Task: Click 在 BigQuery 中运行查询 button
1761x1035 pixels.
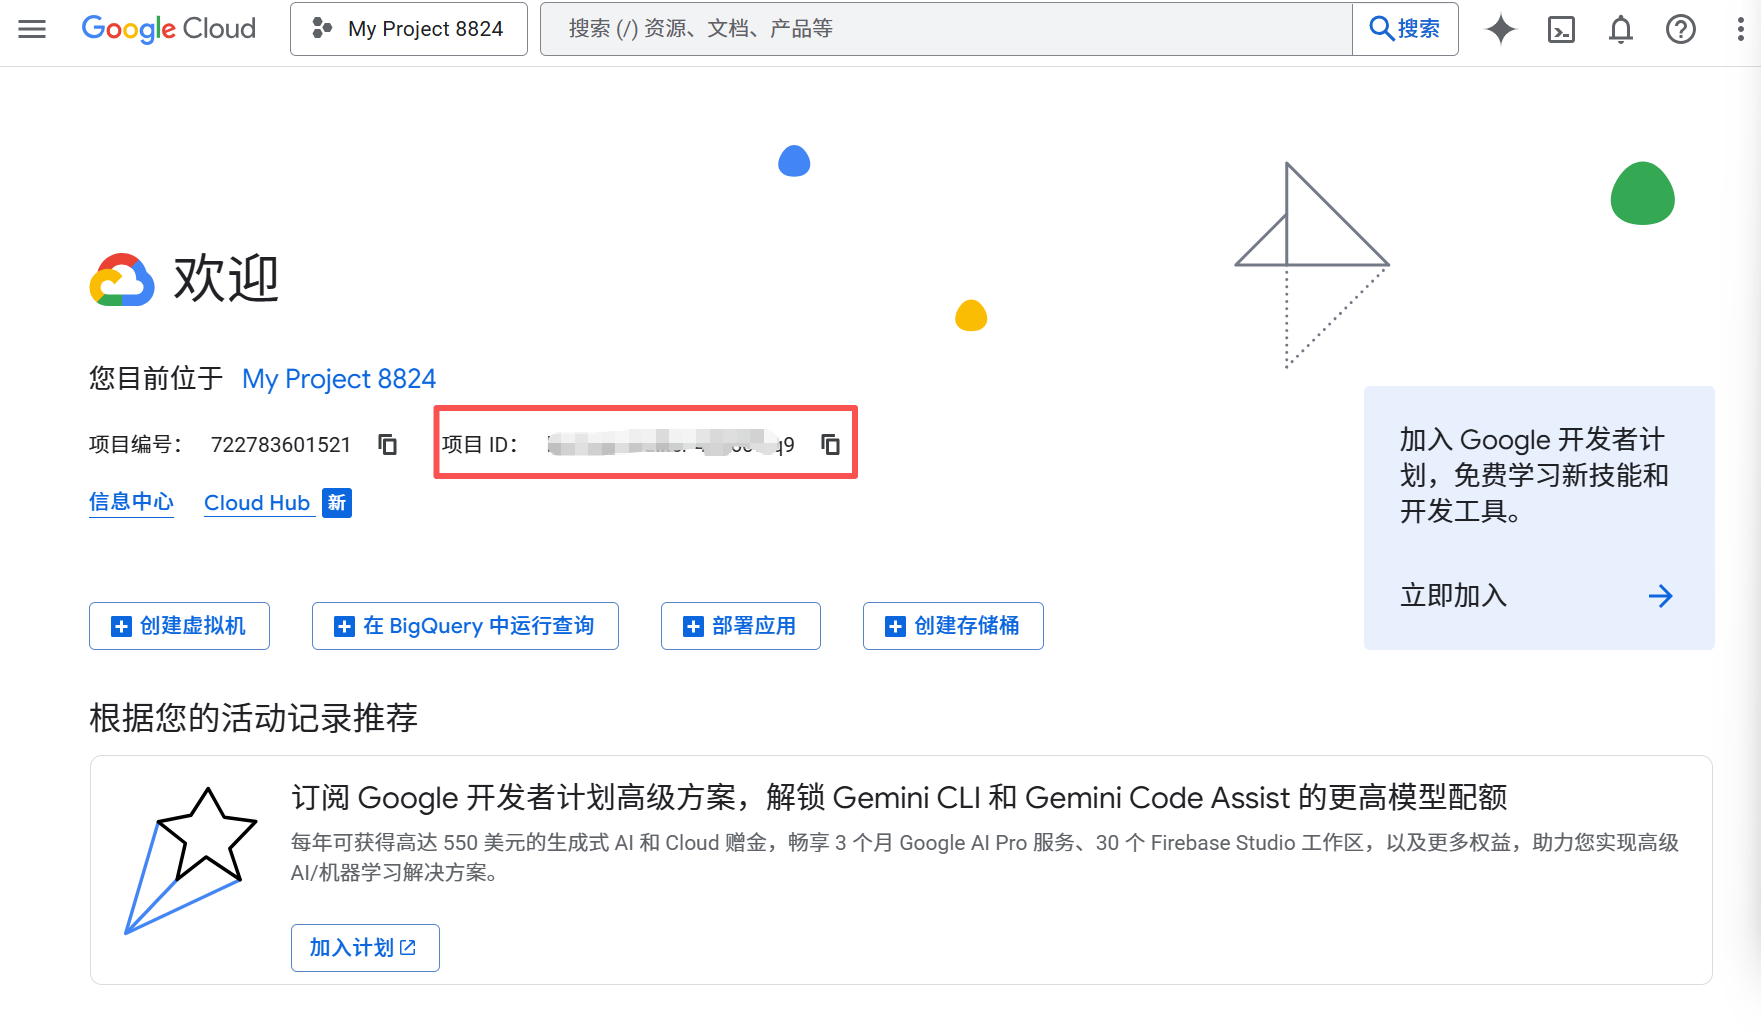Action: [x=465, y=626]
